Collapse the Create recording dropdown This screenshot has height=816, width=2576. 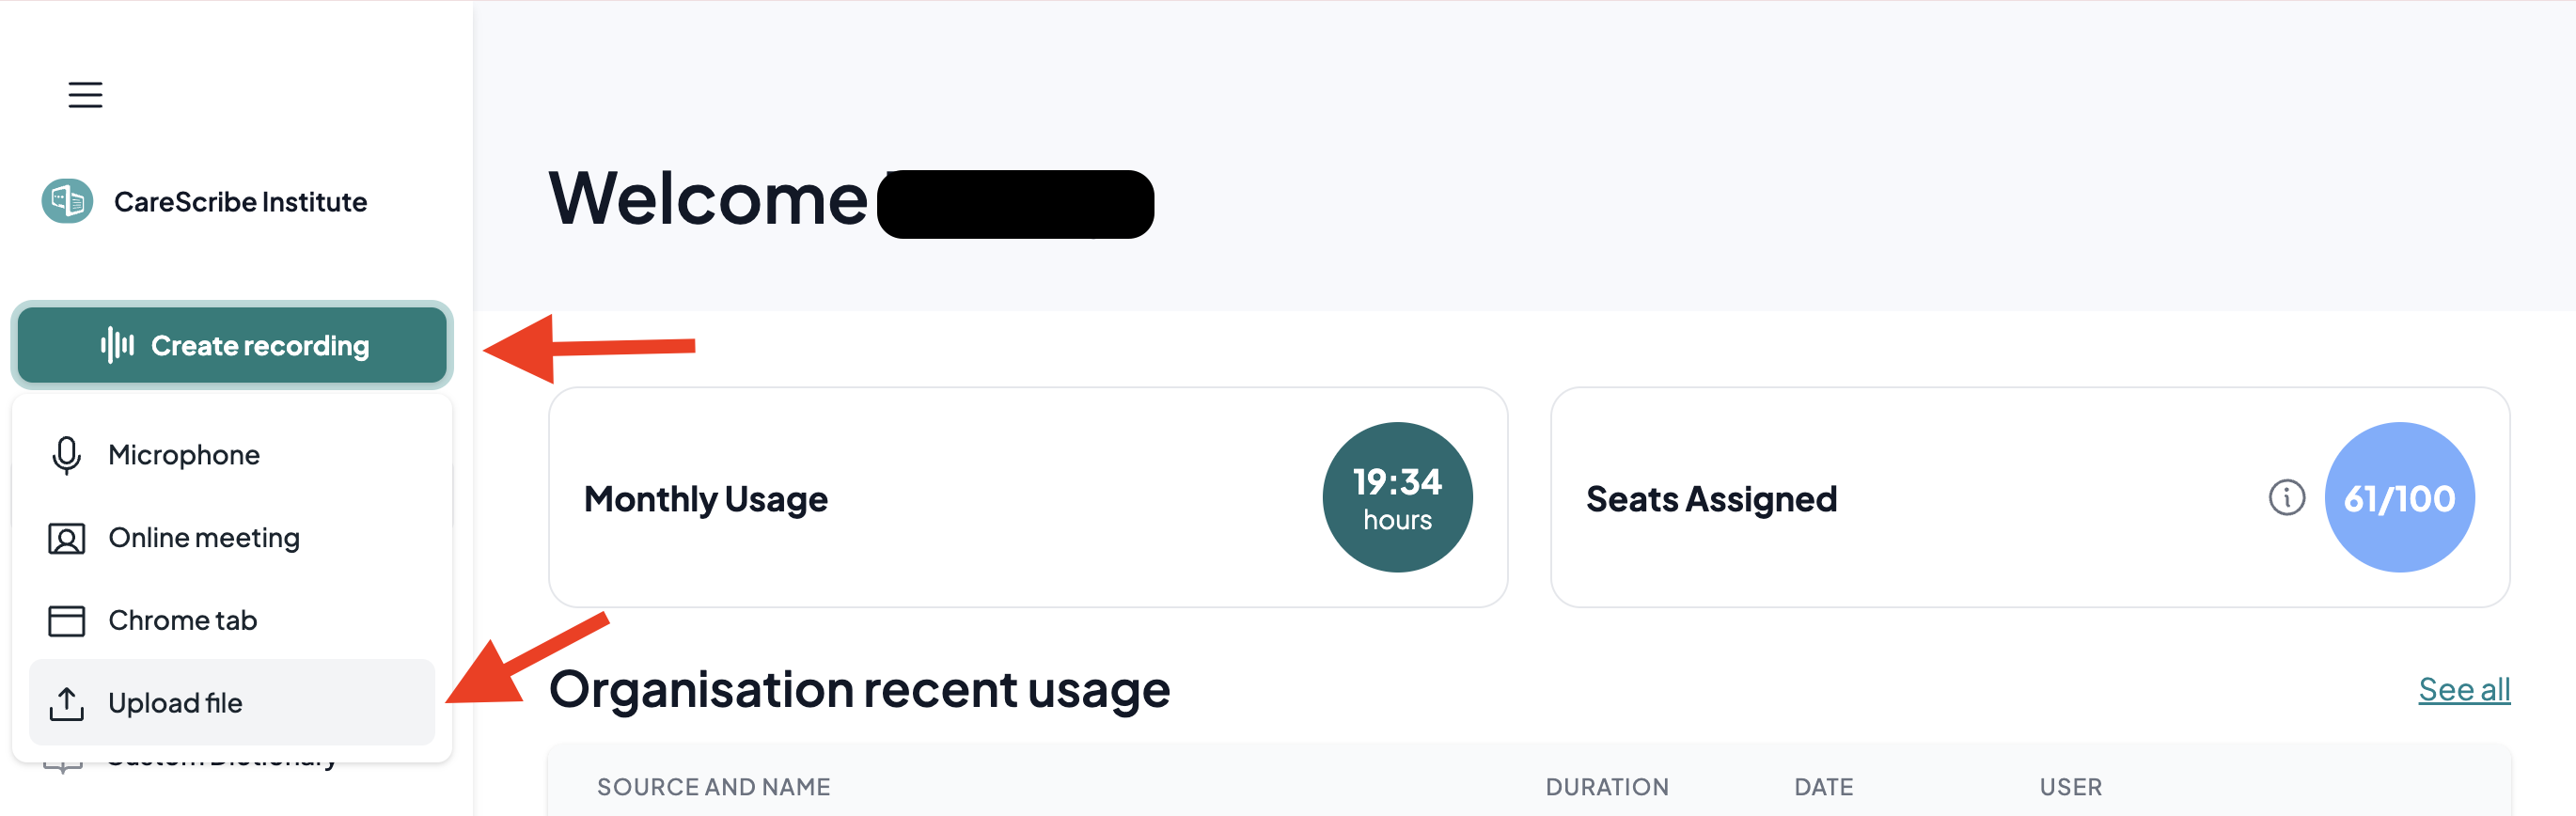[x=232, y=345]
